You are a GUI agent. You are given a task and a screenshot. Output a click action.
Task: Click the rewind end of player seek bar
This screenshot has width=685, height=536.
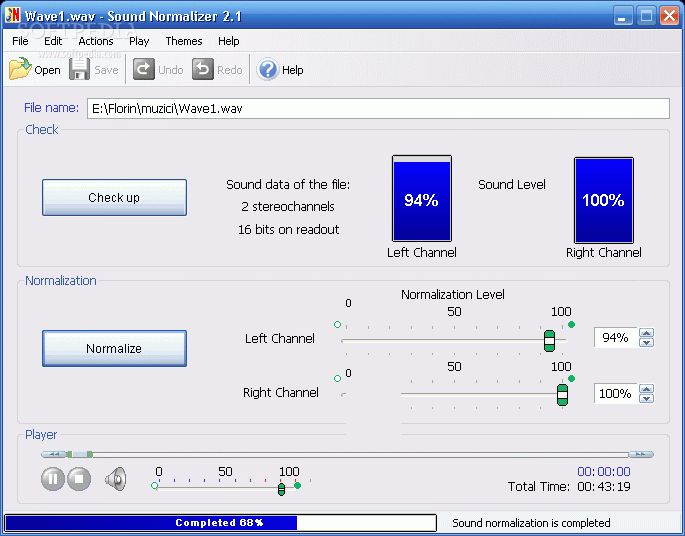click(x=54, y=454)
